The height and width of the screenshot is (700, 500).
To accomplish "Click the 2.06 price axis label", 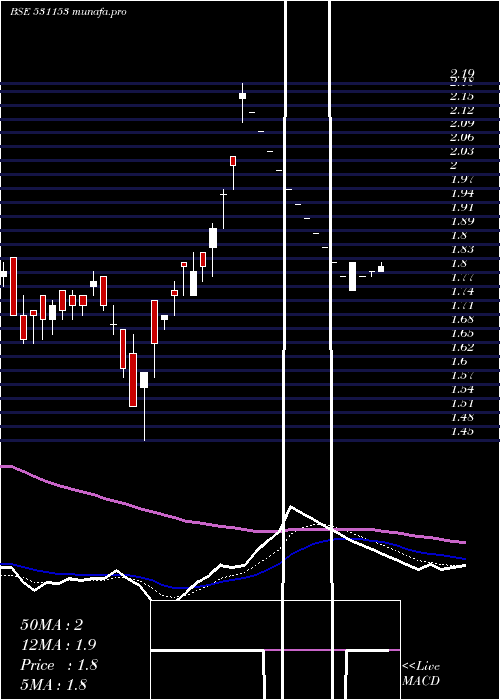I will 462,138.
